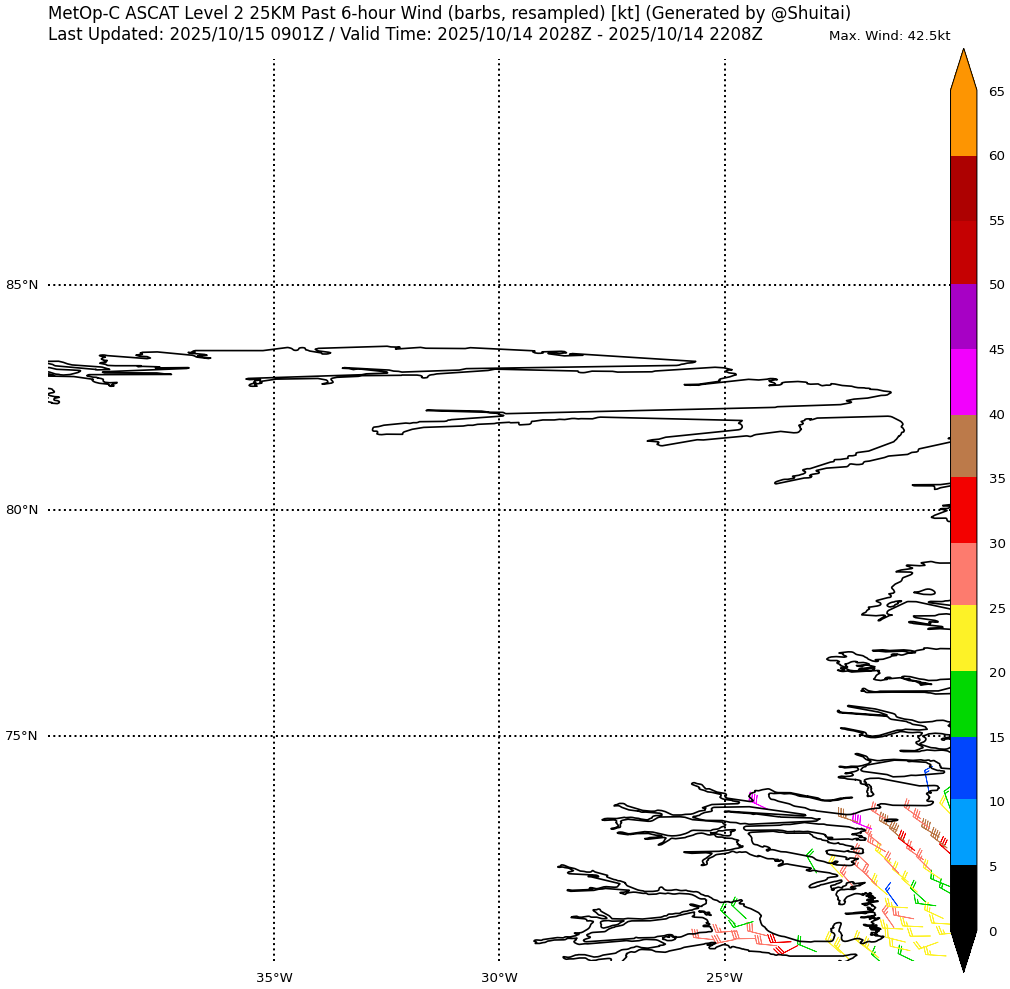
Task: Click the black 0–5 kt colorbar segment
Action: click(x=963, y=898)
